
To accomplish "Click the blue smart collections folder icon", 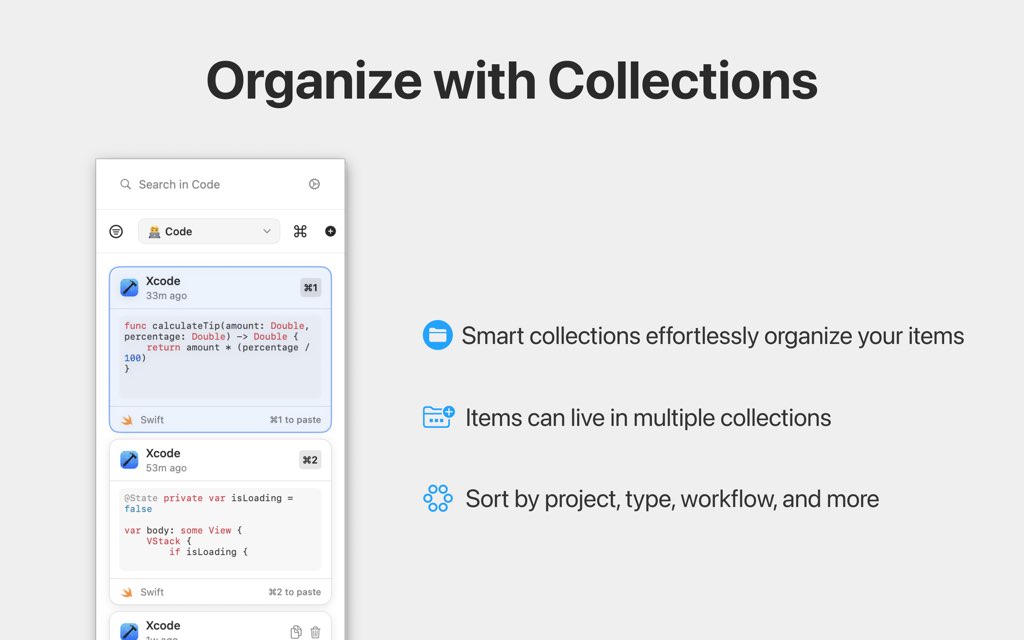I will [x=437, y=335].
